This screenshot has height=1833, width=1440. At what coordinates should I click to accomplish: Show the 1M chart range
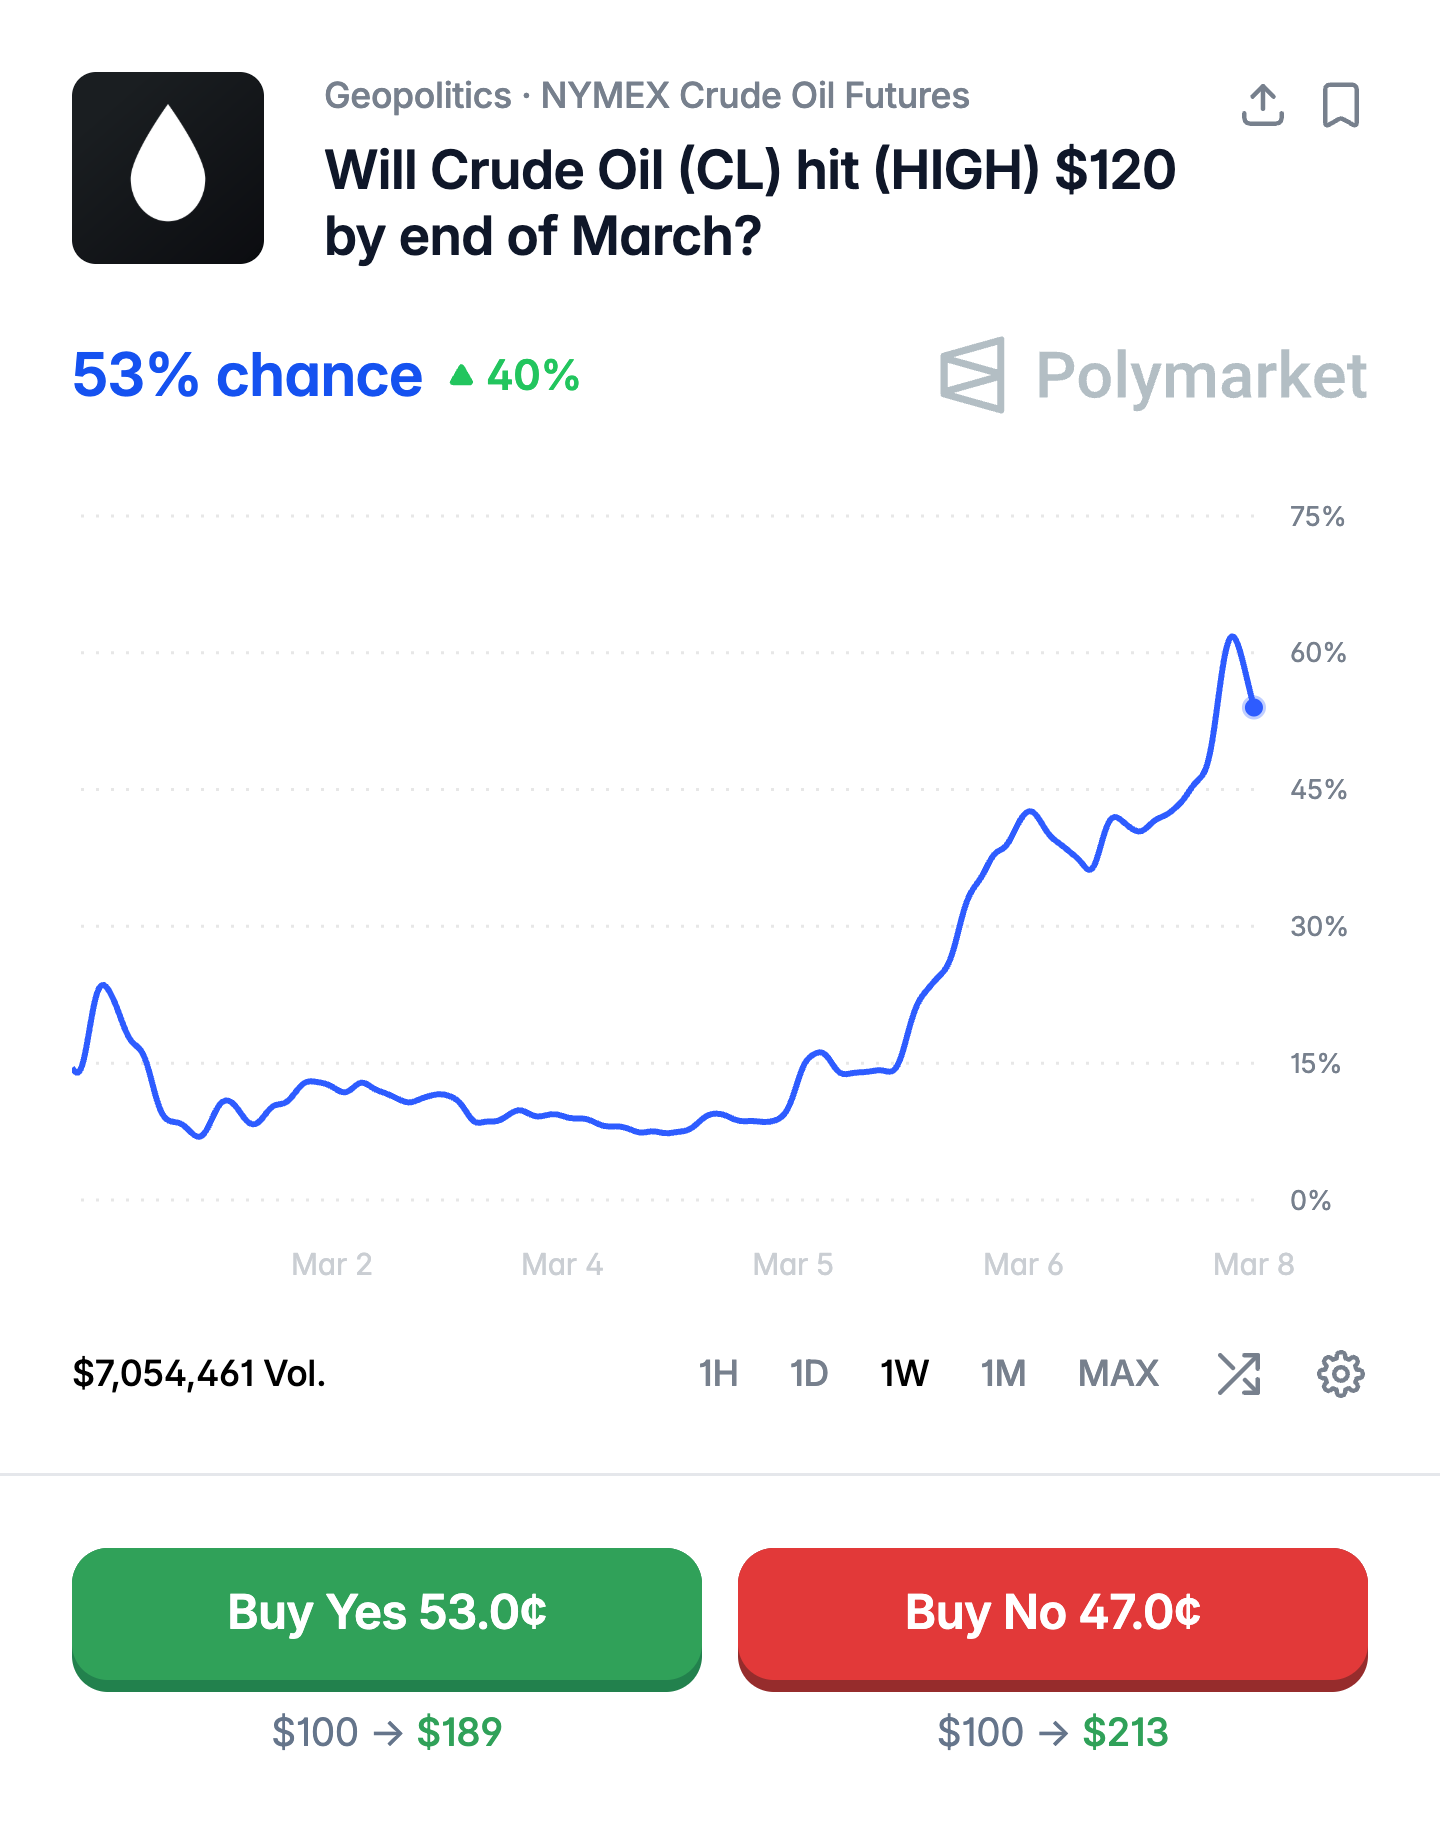click(1003, 1374)
